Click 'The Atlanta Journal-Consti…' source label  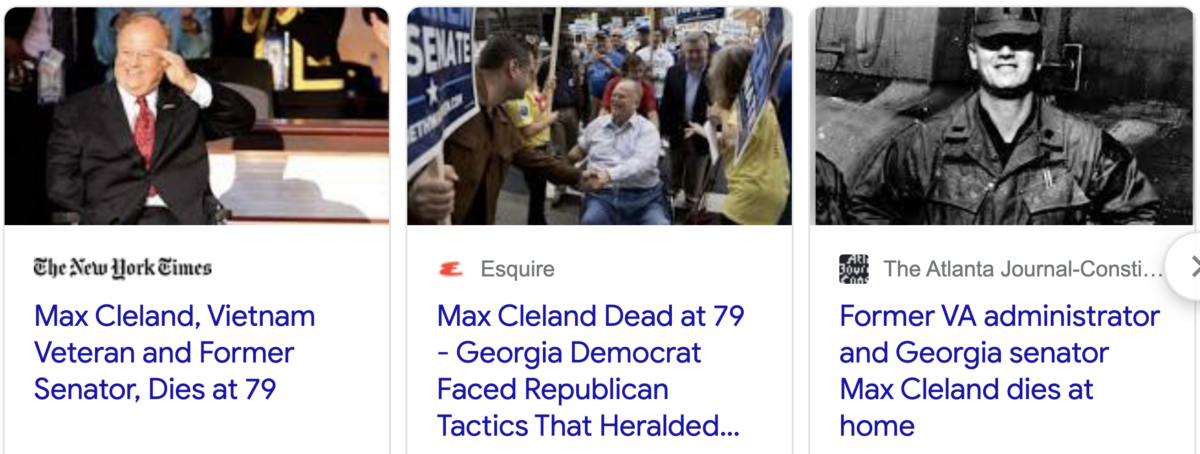1025,269
